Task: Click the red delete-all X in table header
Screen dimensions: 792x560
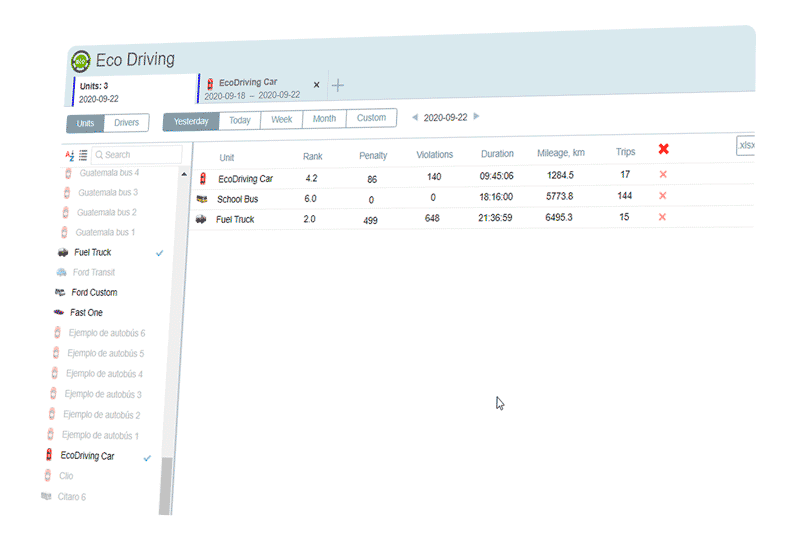Action: coord(663,150)
